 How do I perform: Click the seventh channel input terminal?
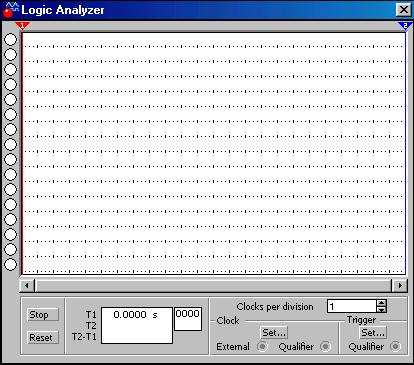click(10, 129)
